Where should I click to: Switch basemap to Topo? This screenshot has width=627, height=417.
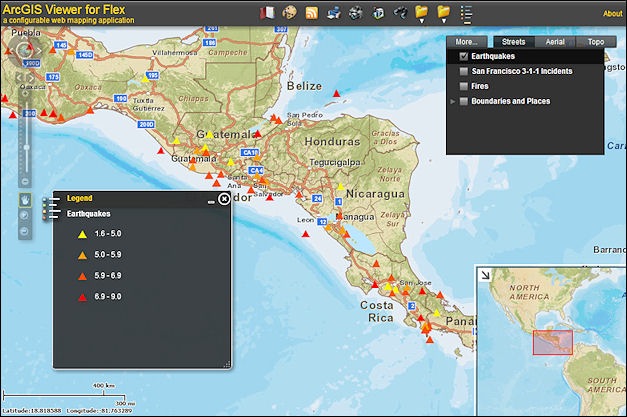point(596,42)
